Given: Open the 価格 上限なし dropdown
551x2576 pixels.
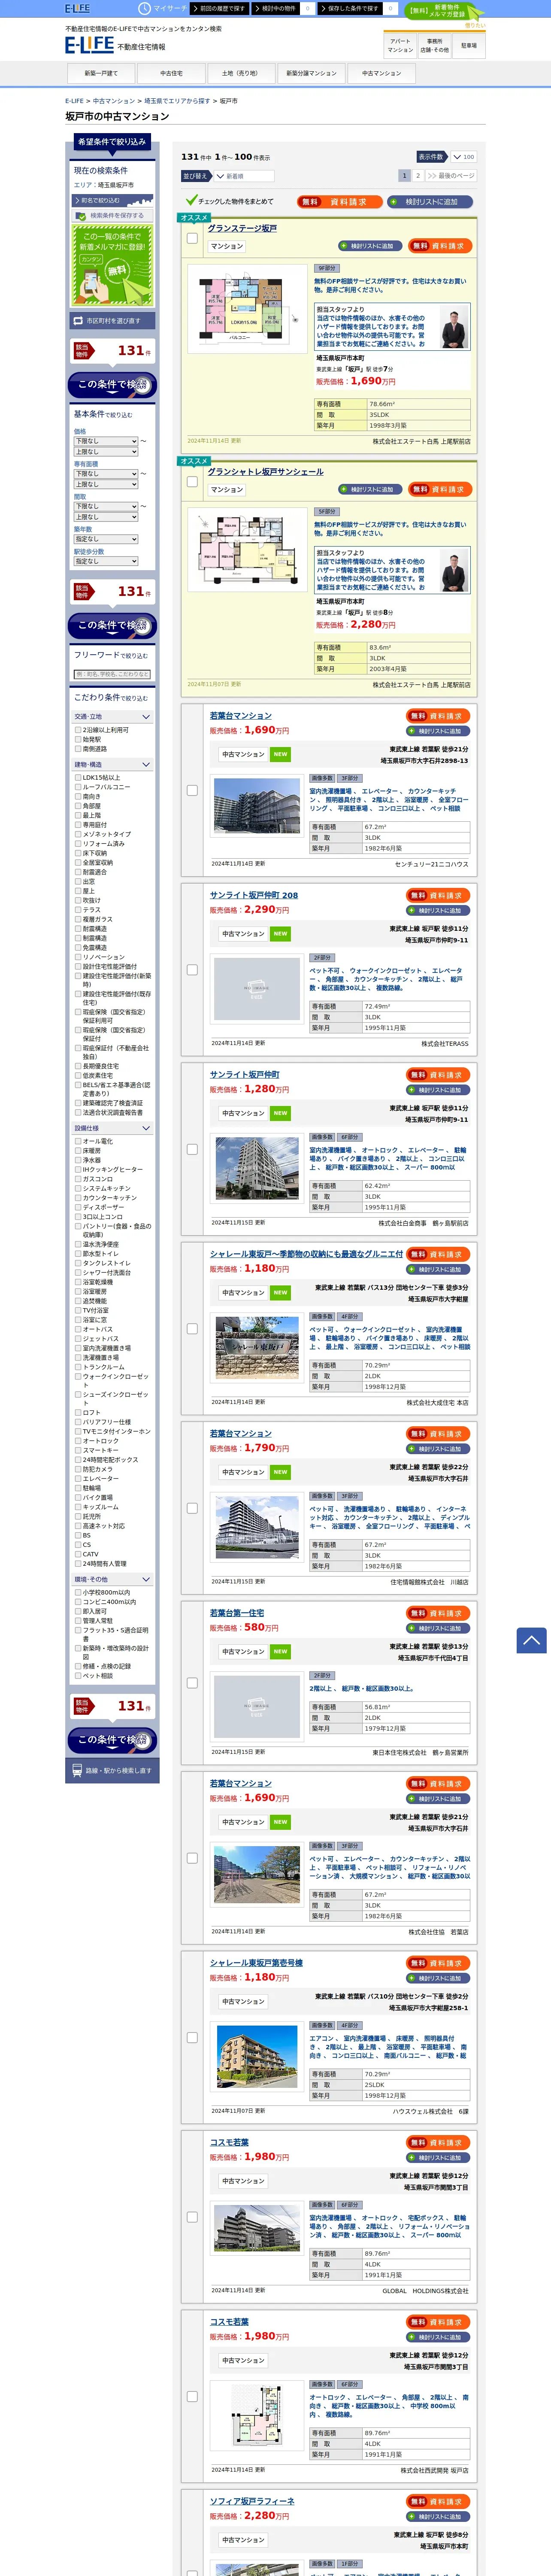Looking at the screenshot, I should (106, 452).
